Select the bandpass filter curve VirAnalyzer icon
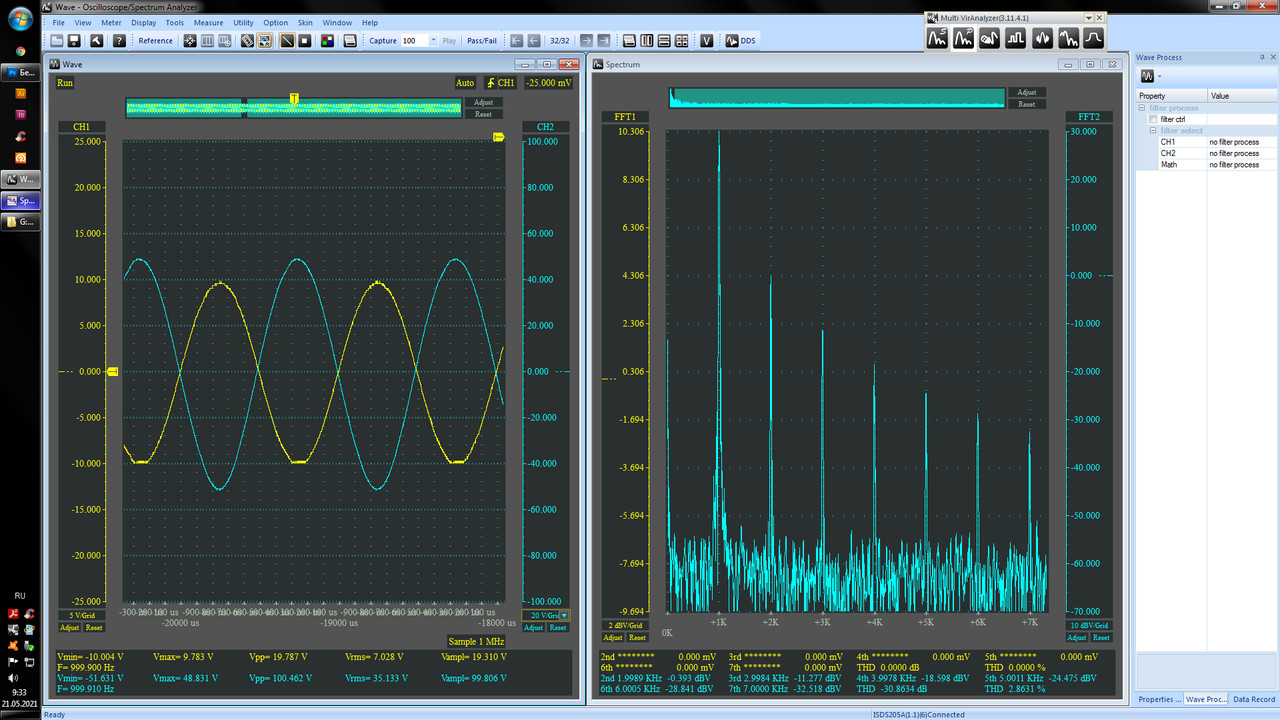The width and height of the screenshot is (1280, 720). 1093,38
